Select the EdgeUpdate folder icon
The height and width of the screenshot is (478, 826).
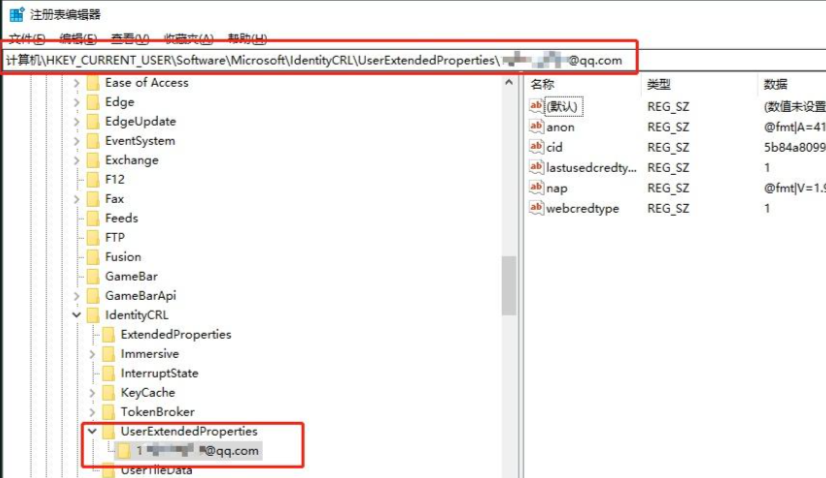tap(93, 122)
